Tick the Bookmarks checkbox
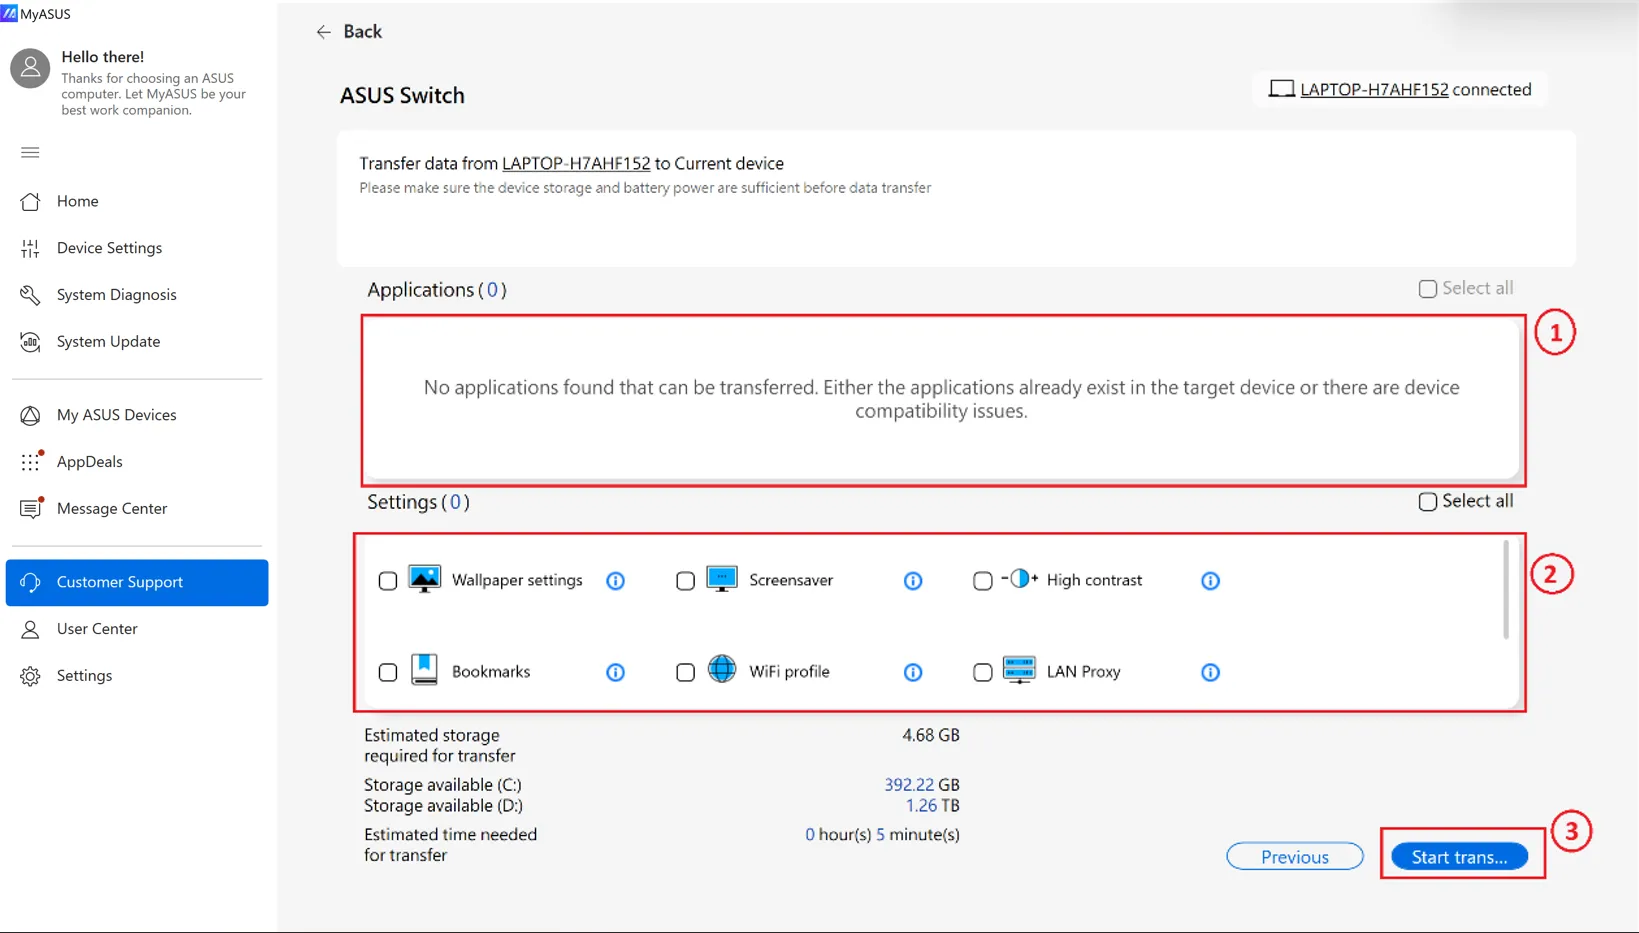Screen dimensions: 1639x933 click(x=388, y=672)
